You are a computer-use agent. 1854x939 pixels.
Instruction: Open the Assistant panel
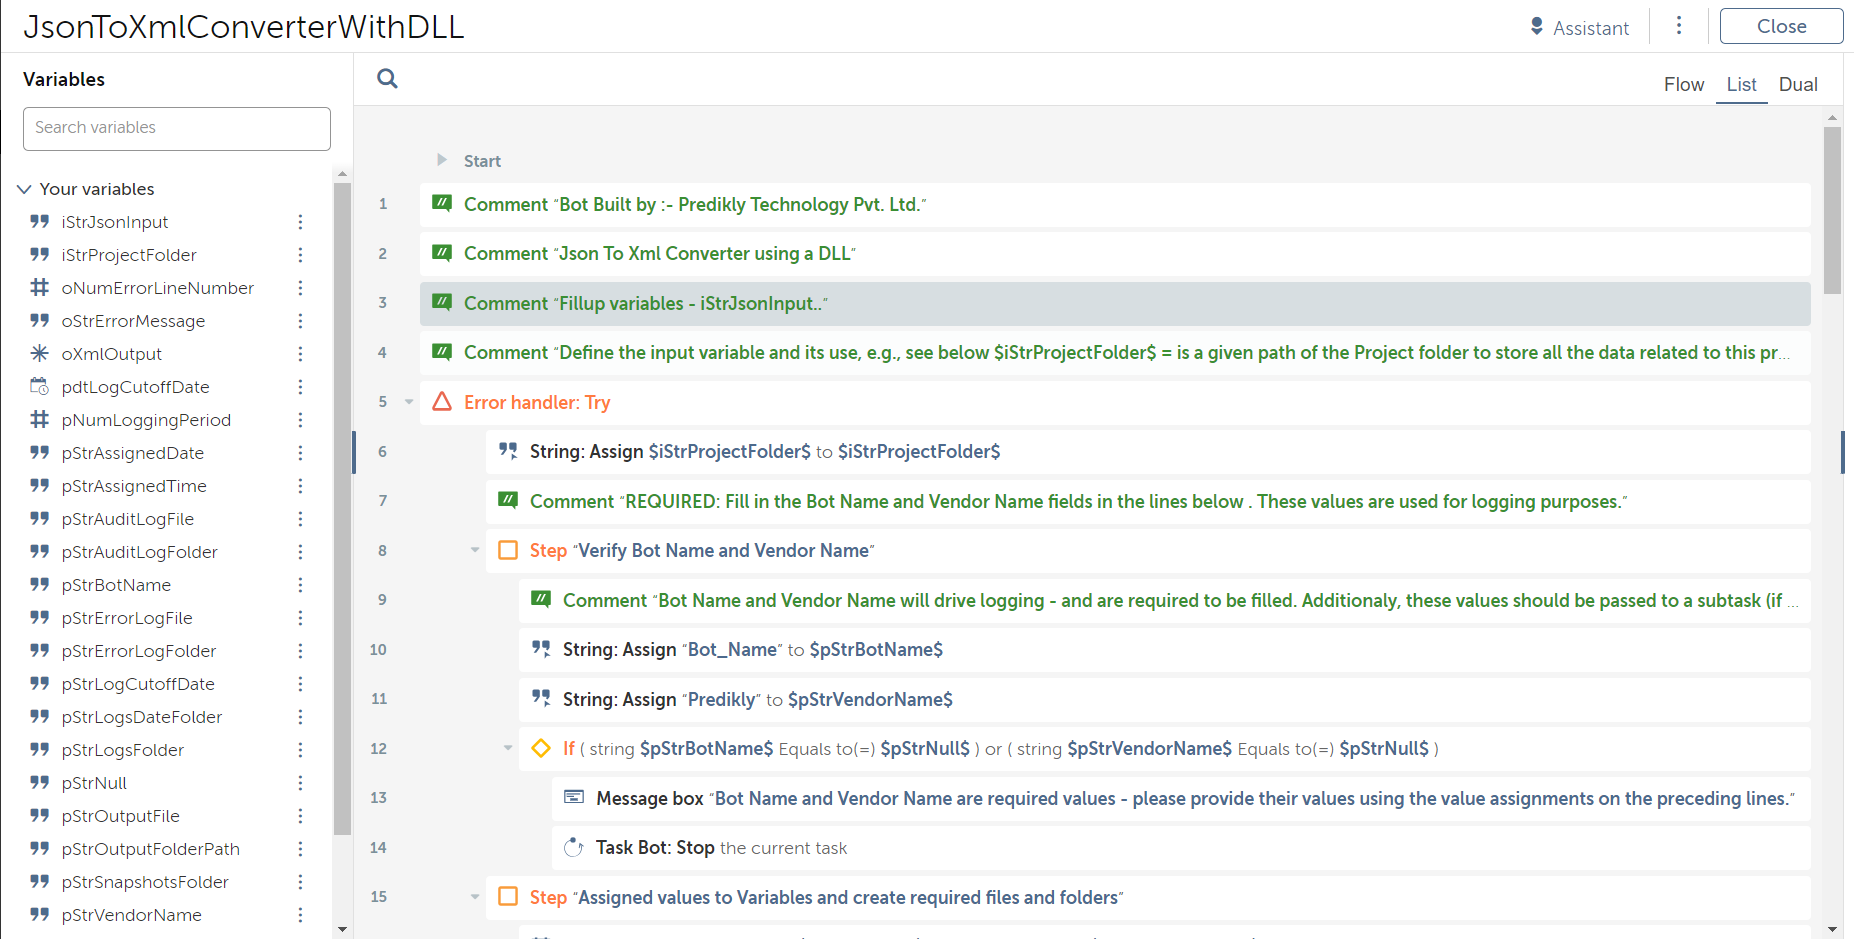[1579, 27]
